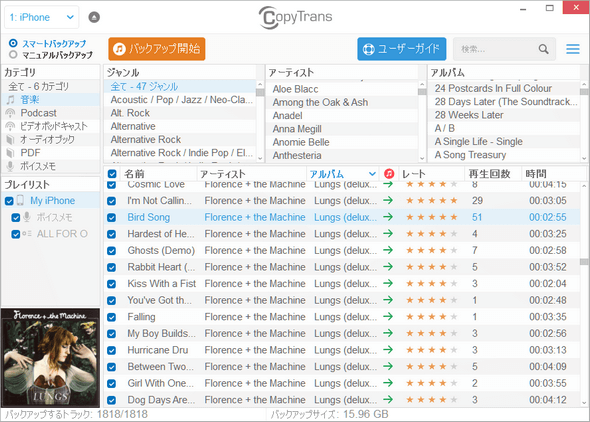Click the Podcast category icon
590x422 pixels.
tap(11, 113)
